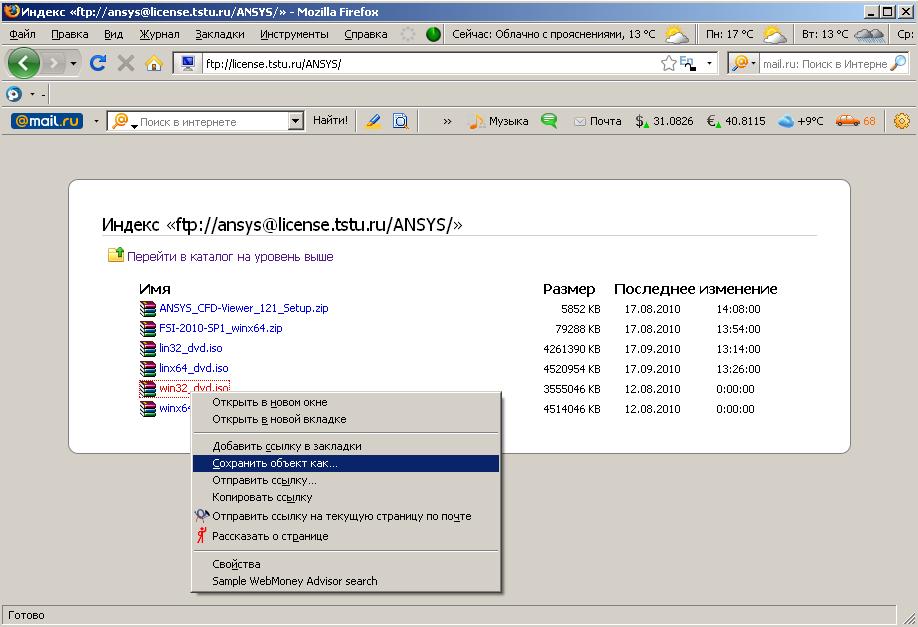Viewport: 918px width, 627px height.
Task: Click the page search icon next to the highlighter
Action: [400, 121]
